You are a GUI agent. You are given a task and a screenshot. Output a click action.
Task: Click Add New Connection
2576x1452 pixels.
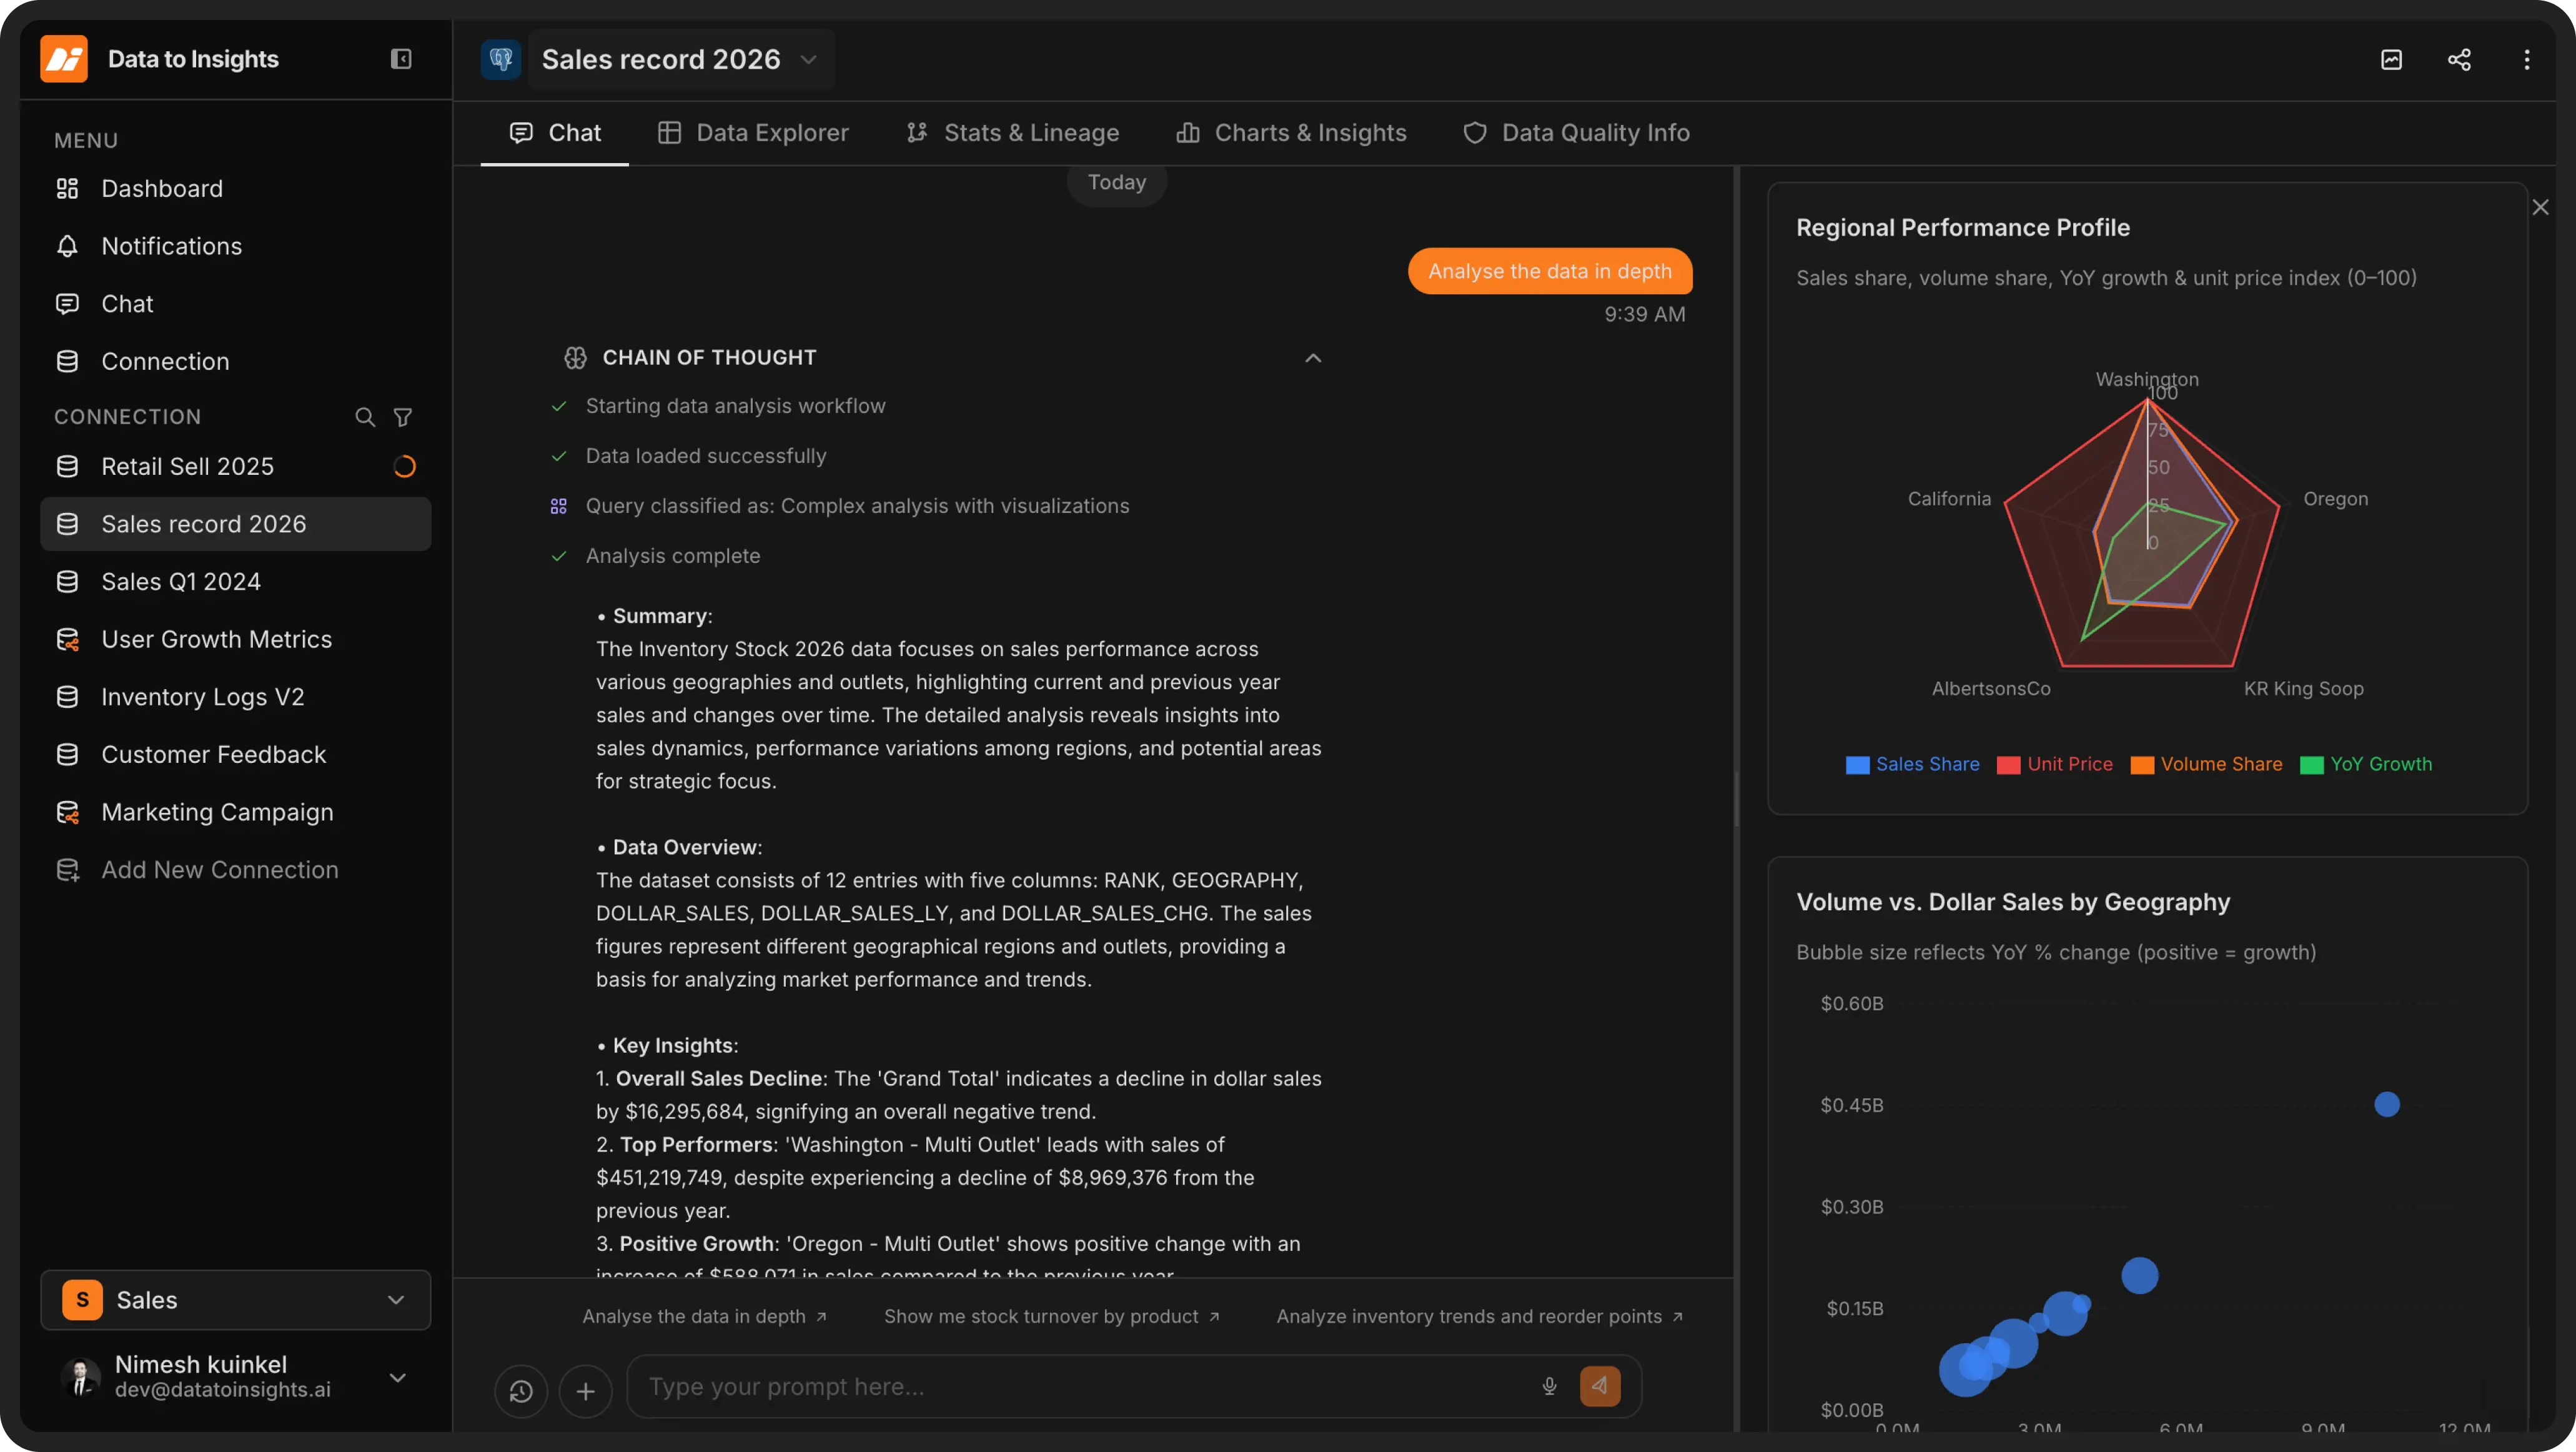point(219,870)
